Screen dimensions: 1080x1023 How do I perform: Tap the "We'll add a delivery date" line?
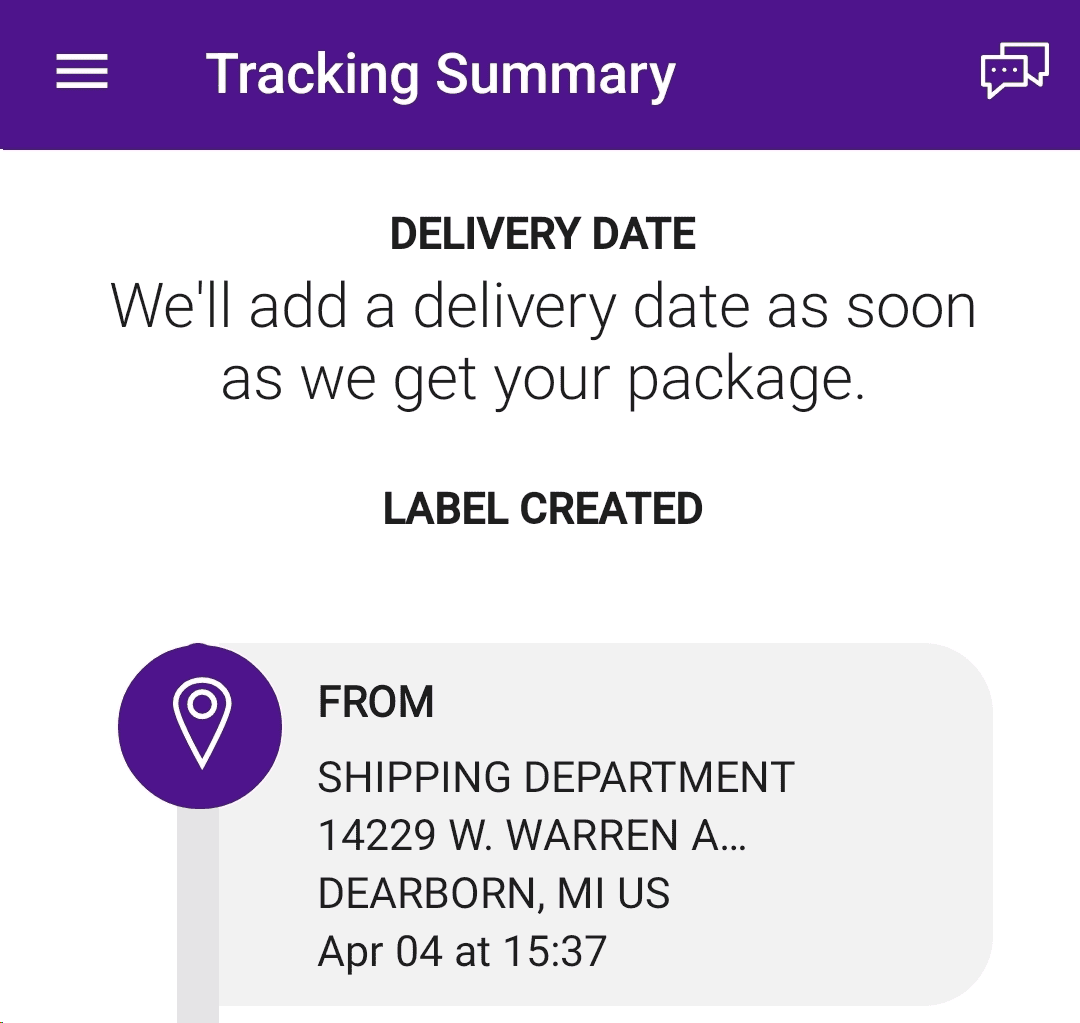(542, 305)
